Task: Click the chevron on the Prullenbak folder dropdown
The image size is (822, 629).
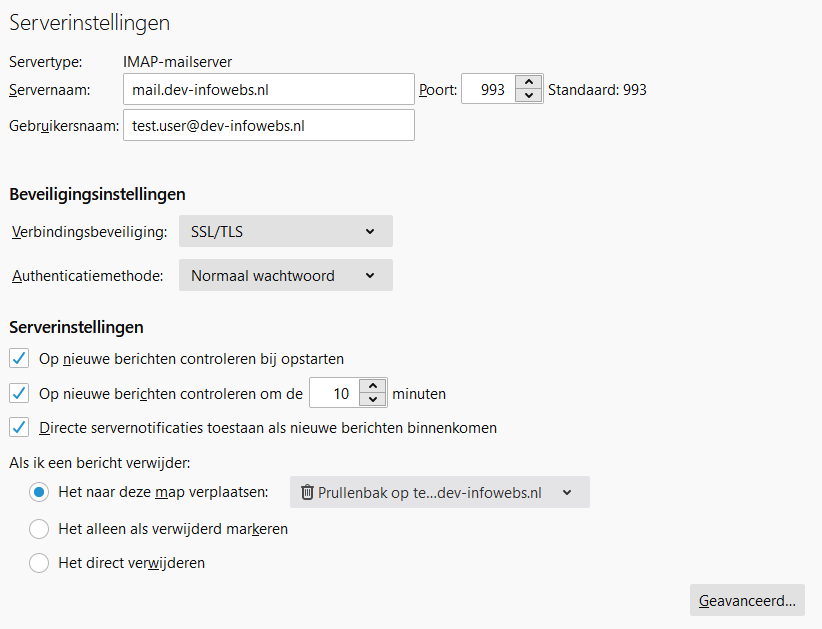Action: pyautogui.click(x=567, y=492)
